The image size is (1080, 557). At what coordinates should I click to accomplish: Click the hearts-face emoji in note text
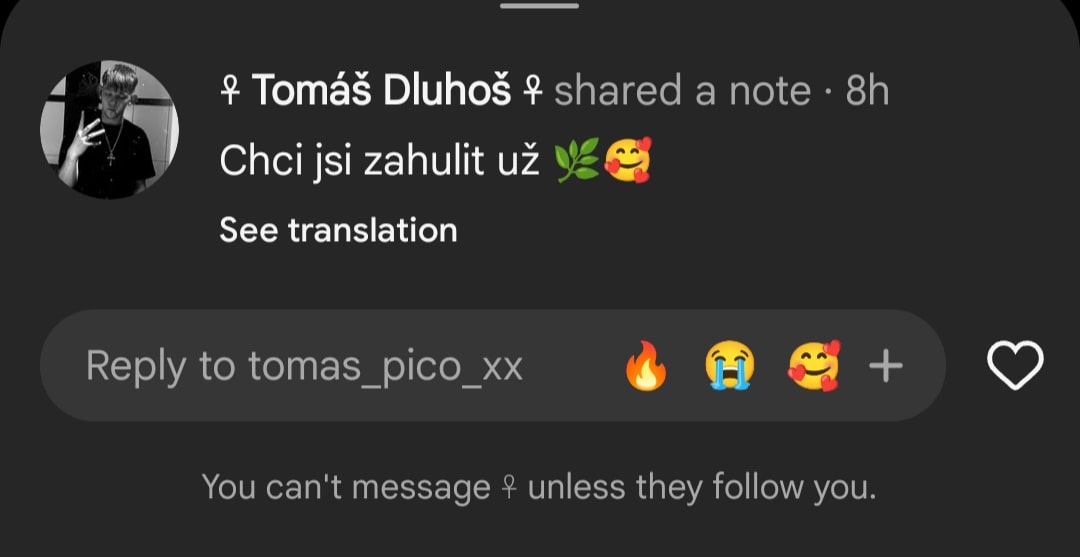coord(627,160)
